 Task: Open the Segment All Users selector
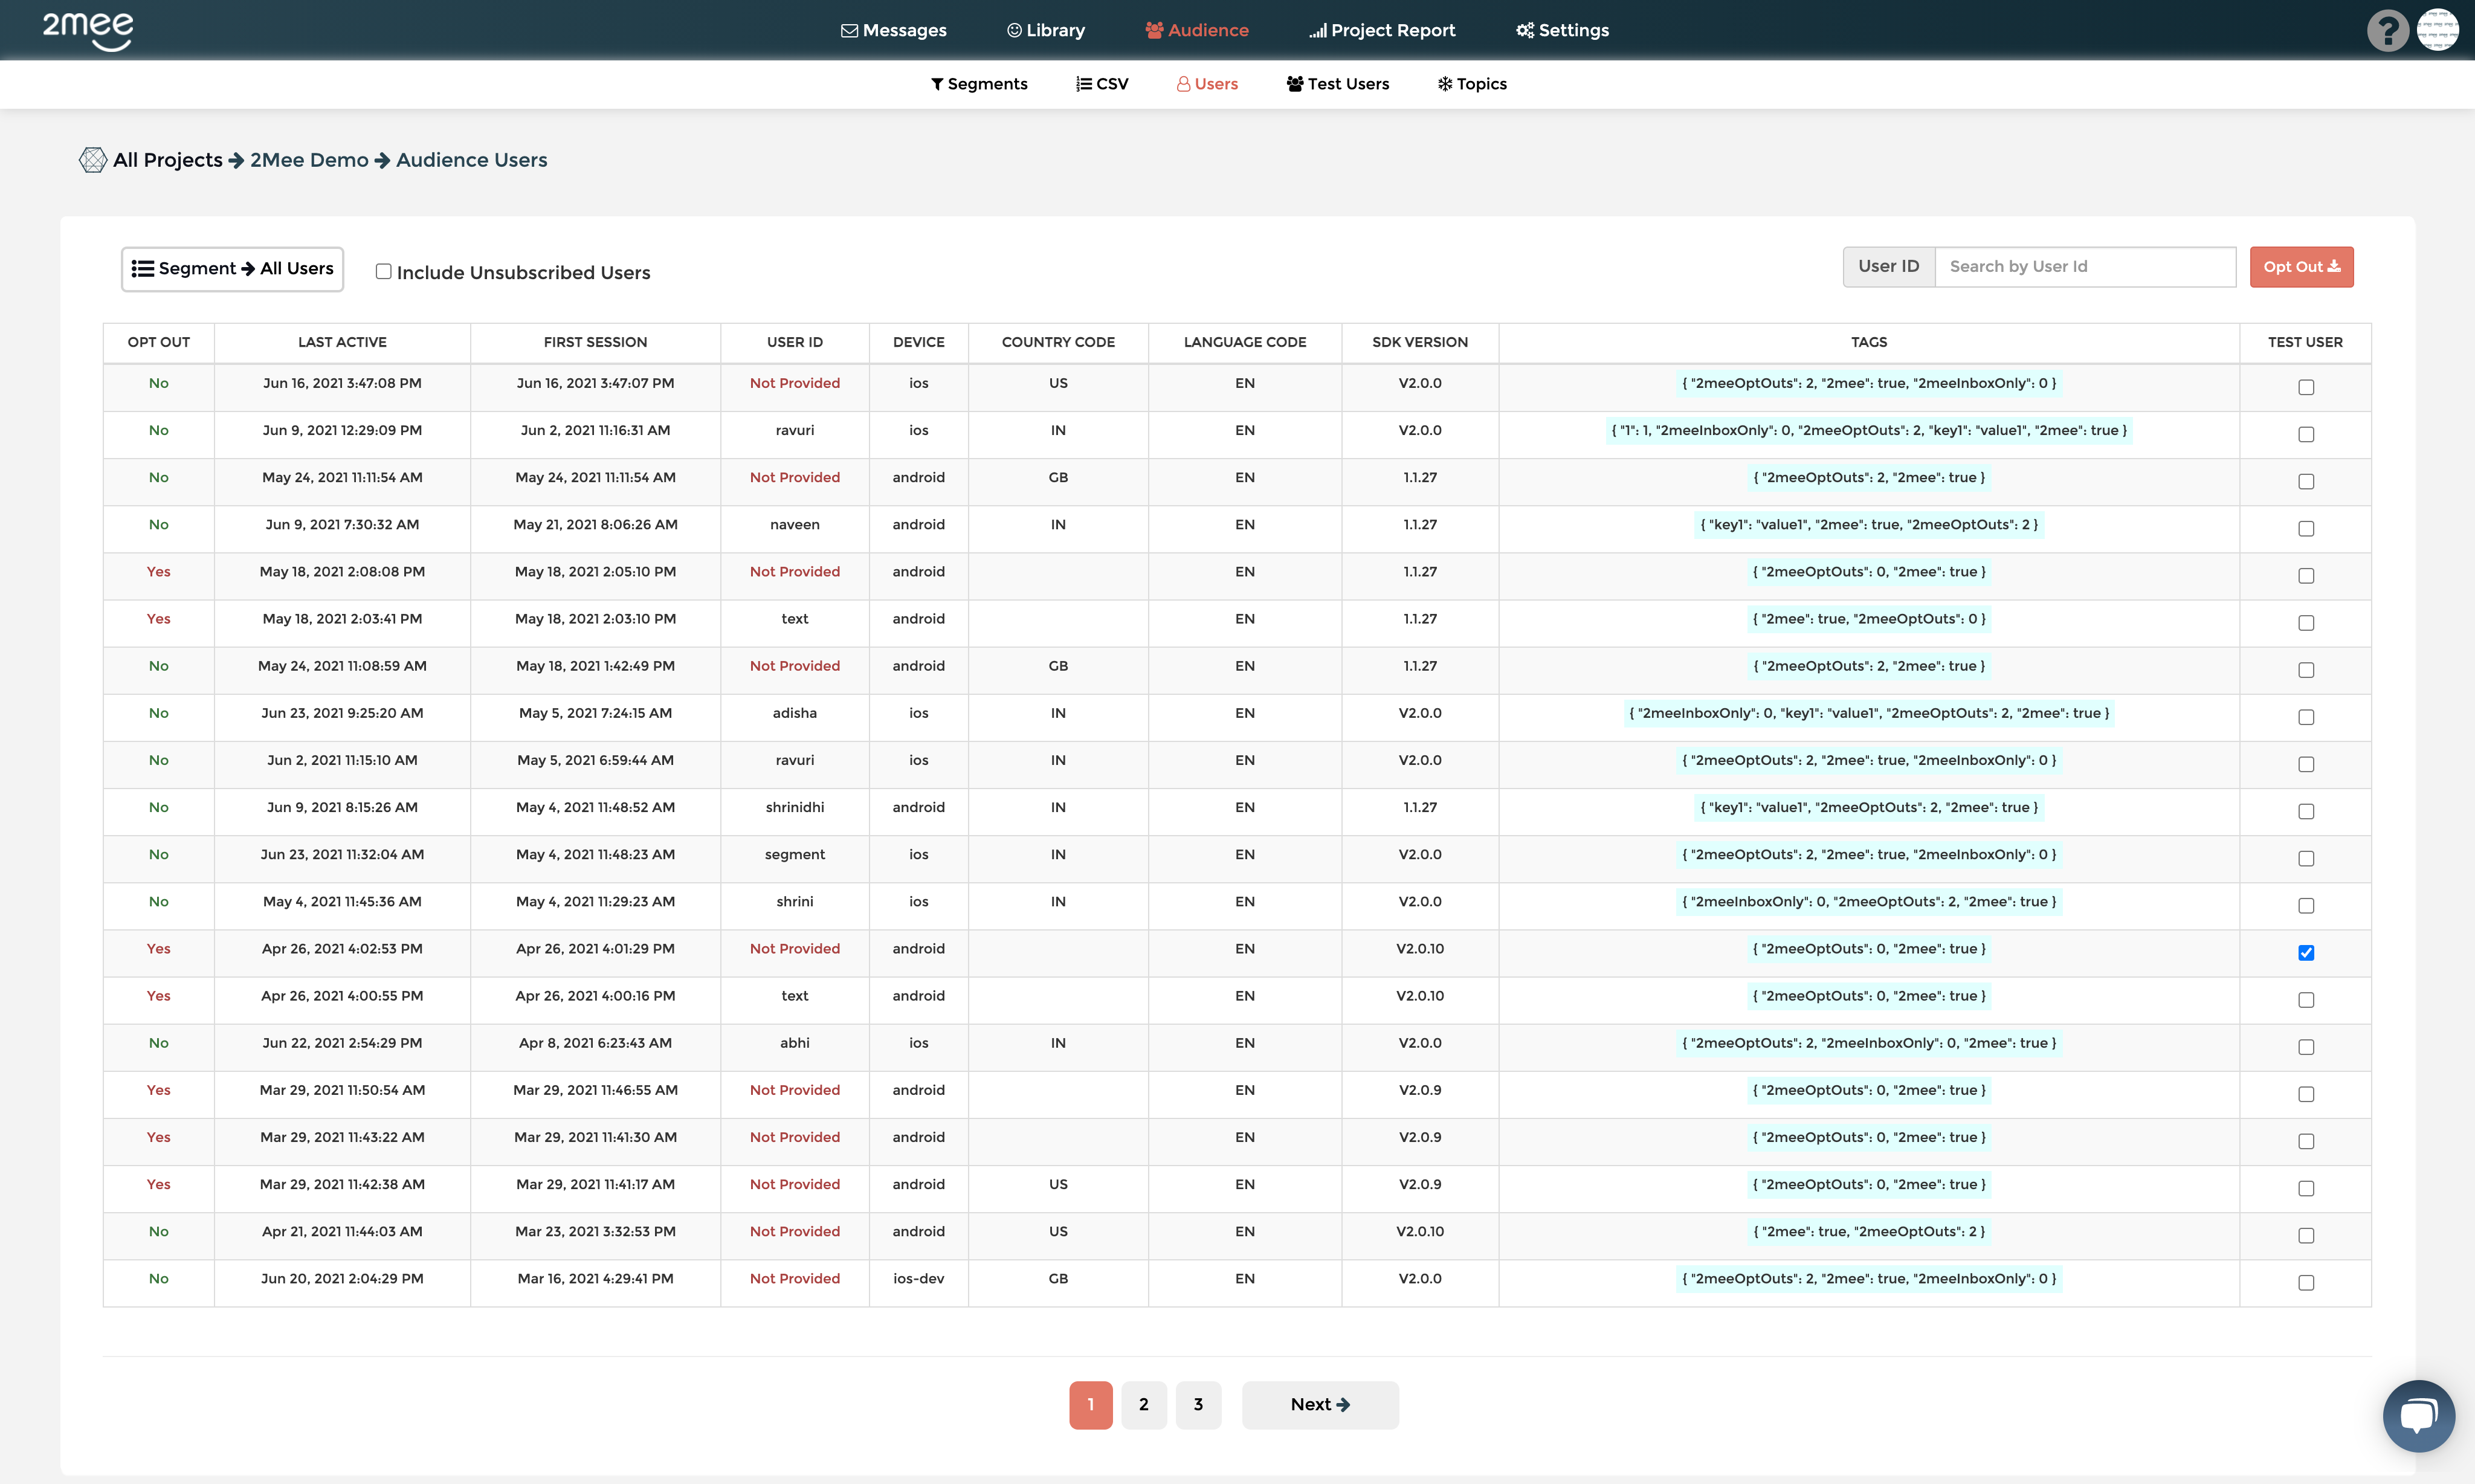point(232,269)
